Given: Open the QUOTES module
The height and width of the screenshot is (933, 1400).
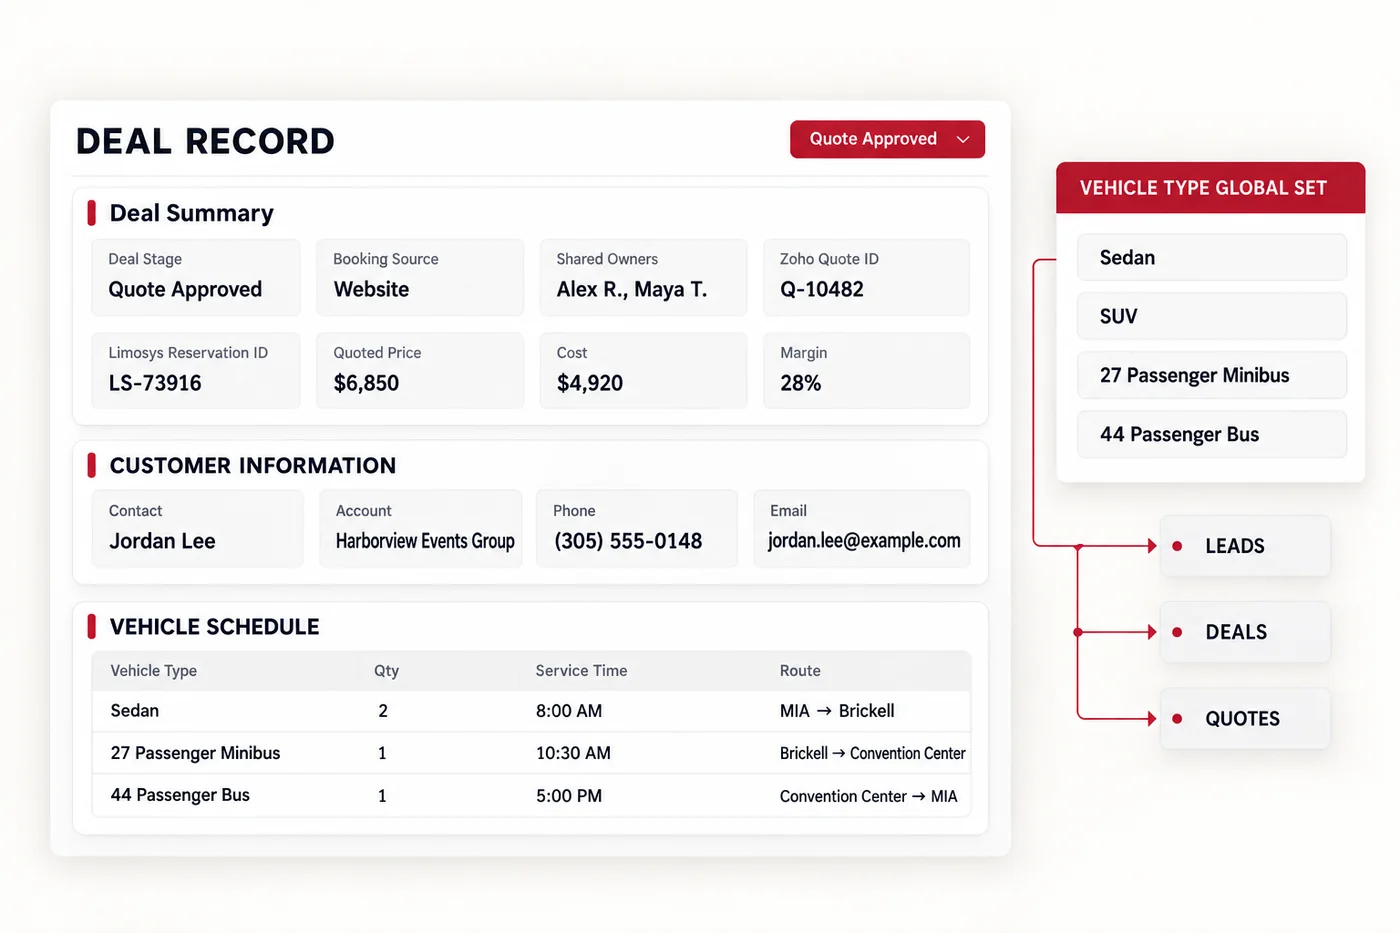Looking at the screenshot, I should 1245,718.
